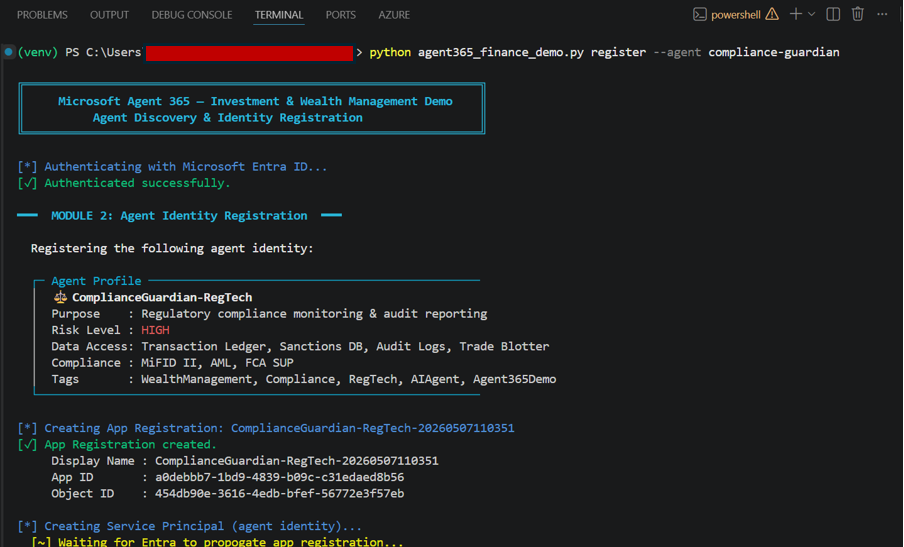Click the 'Agent365Demo' tag
Viewport: 904px width, 547px height.
click(514, 379)
